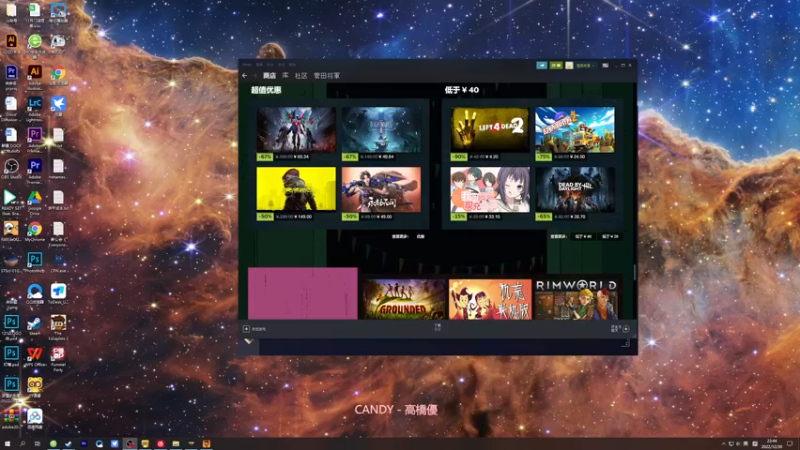Go back with Steam's back arrow
This screenshot has height=450, width=800.
click(245, 76)
